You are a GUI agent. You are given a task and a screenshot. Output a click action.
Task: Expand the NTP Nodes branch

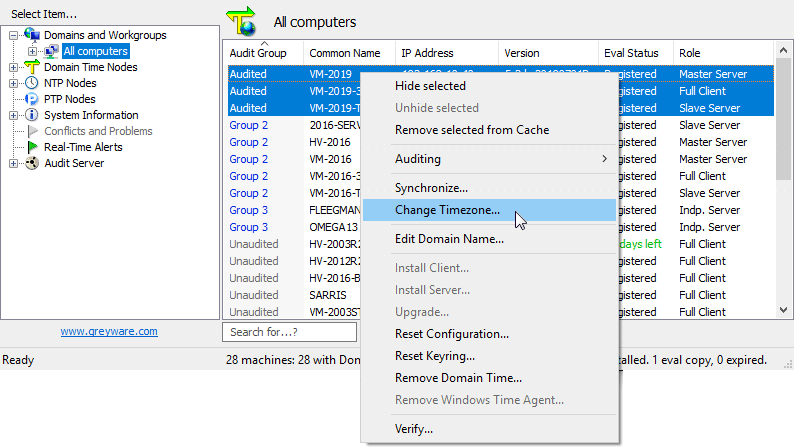click(14, 83)
